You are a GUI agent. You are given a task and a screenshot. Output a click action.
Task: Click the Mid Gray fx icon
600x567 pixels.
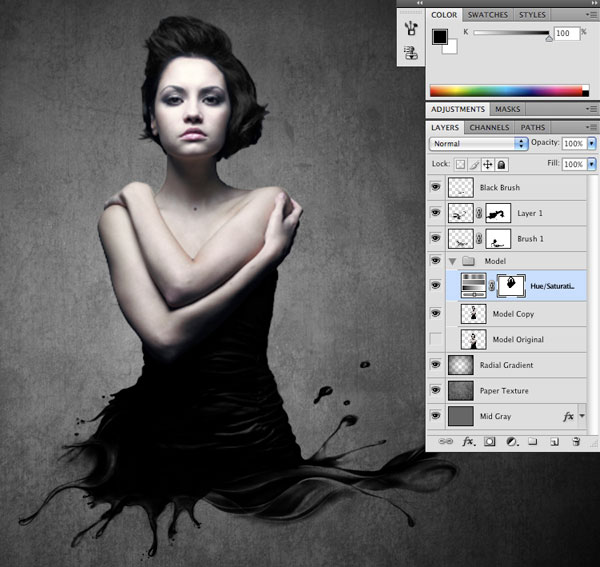pos(569,416)
